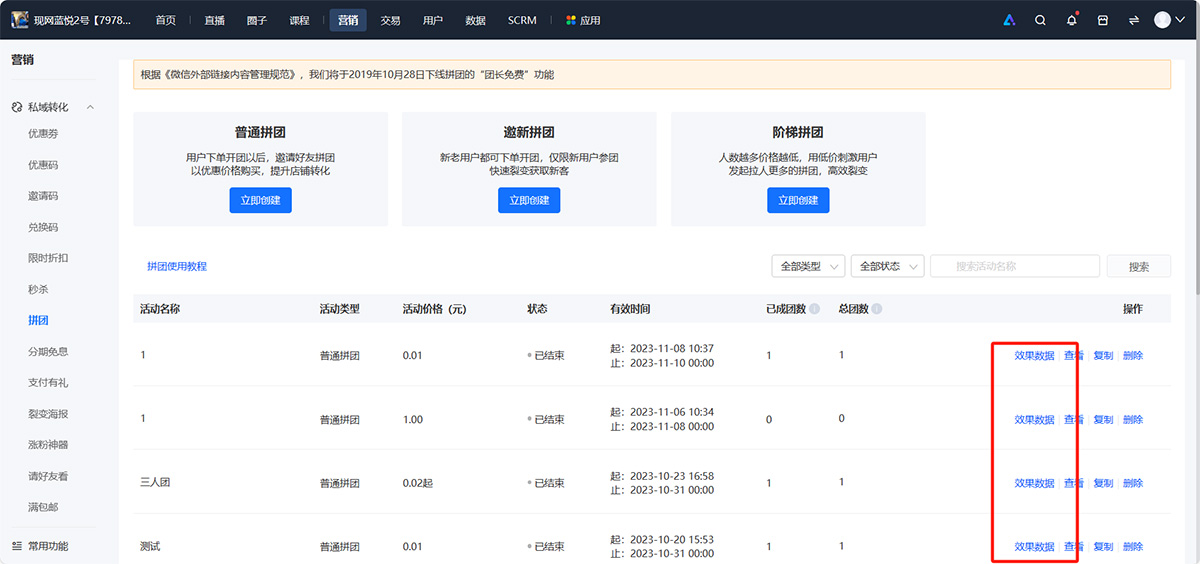Click 立即创建 under 普通拼团
Image resolution: width=1200 pixels, height=564 pixels.
click(260, 200)
